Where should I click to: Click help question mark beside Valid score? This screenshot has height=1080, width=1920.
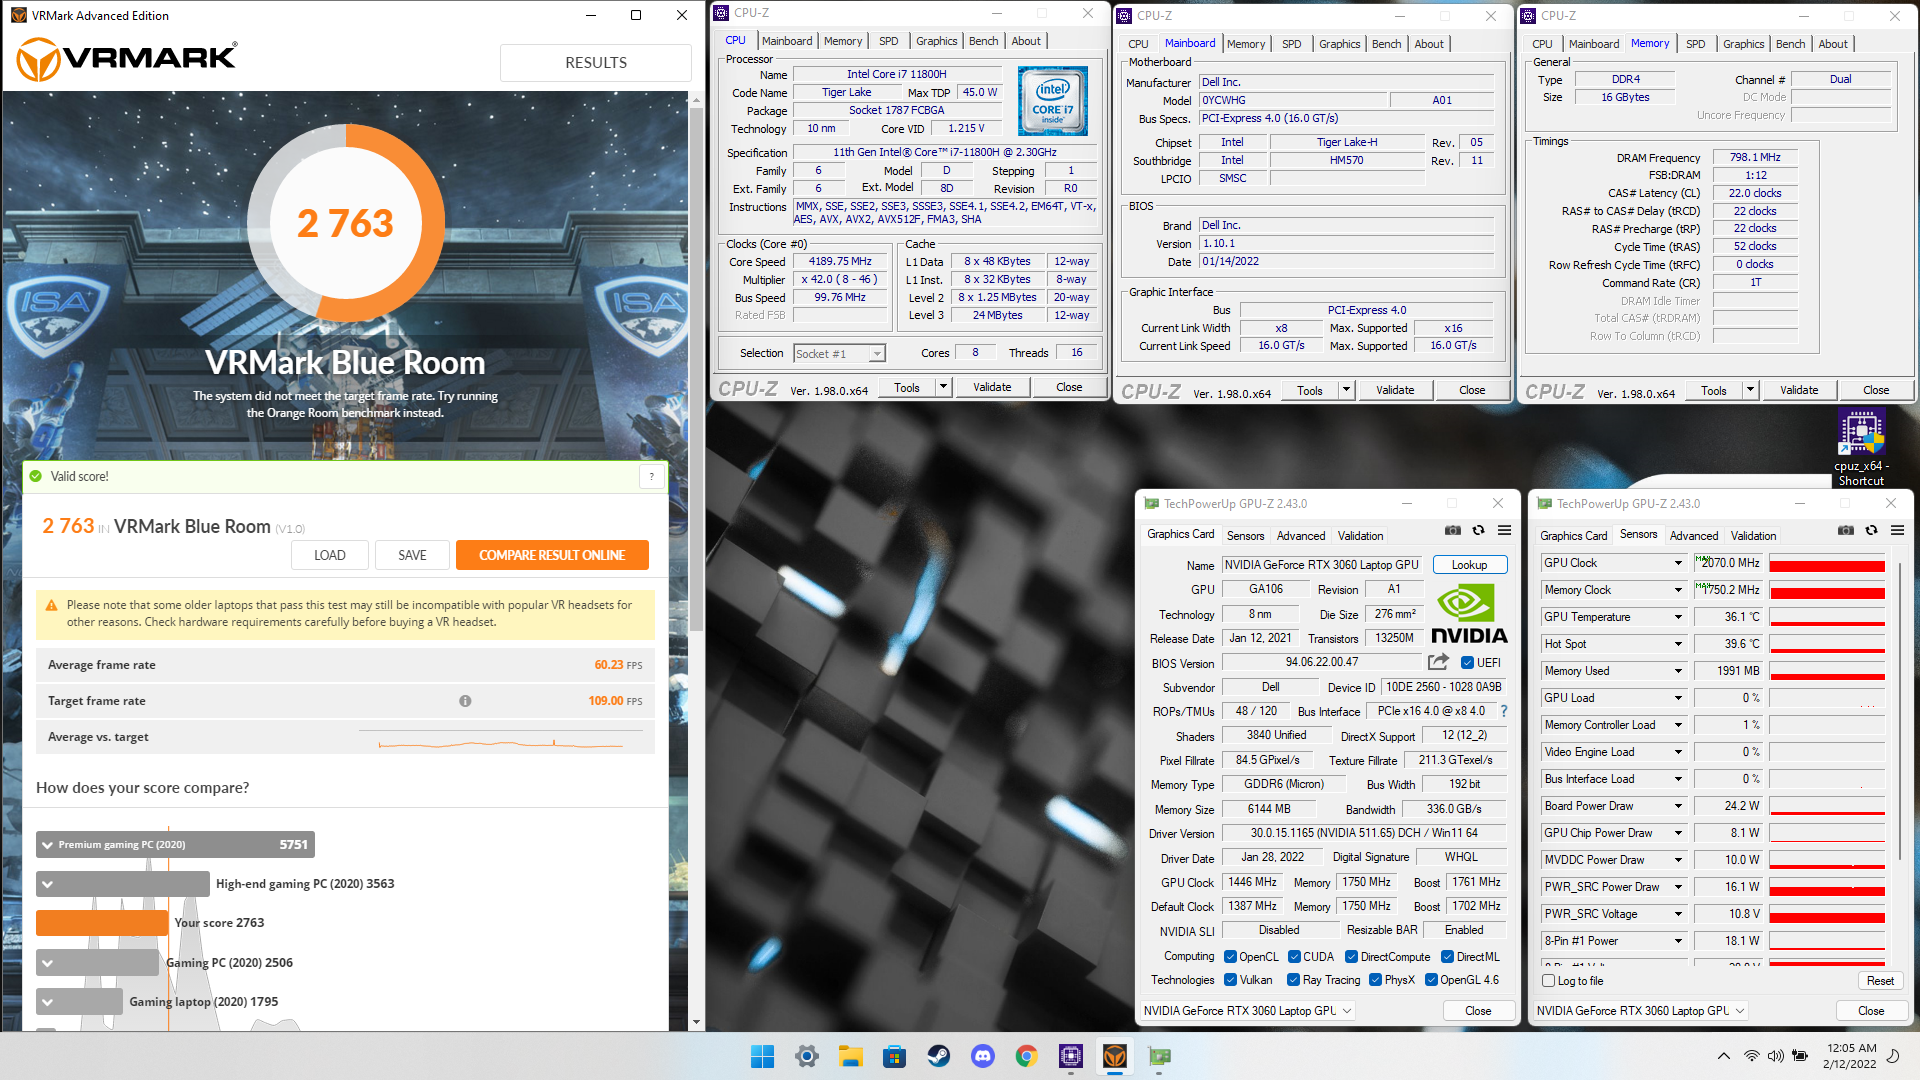pos(652,477)
